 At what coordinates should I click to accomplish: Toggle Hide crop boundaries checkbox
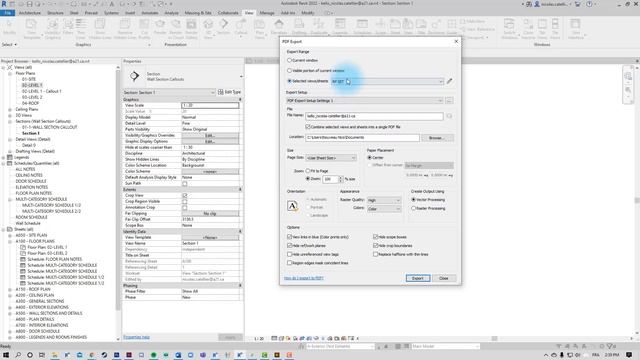[375, 246]
